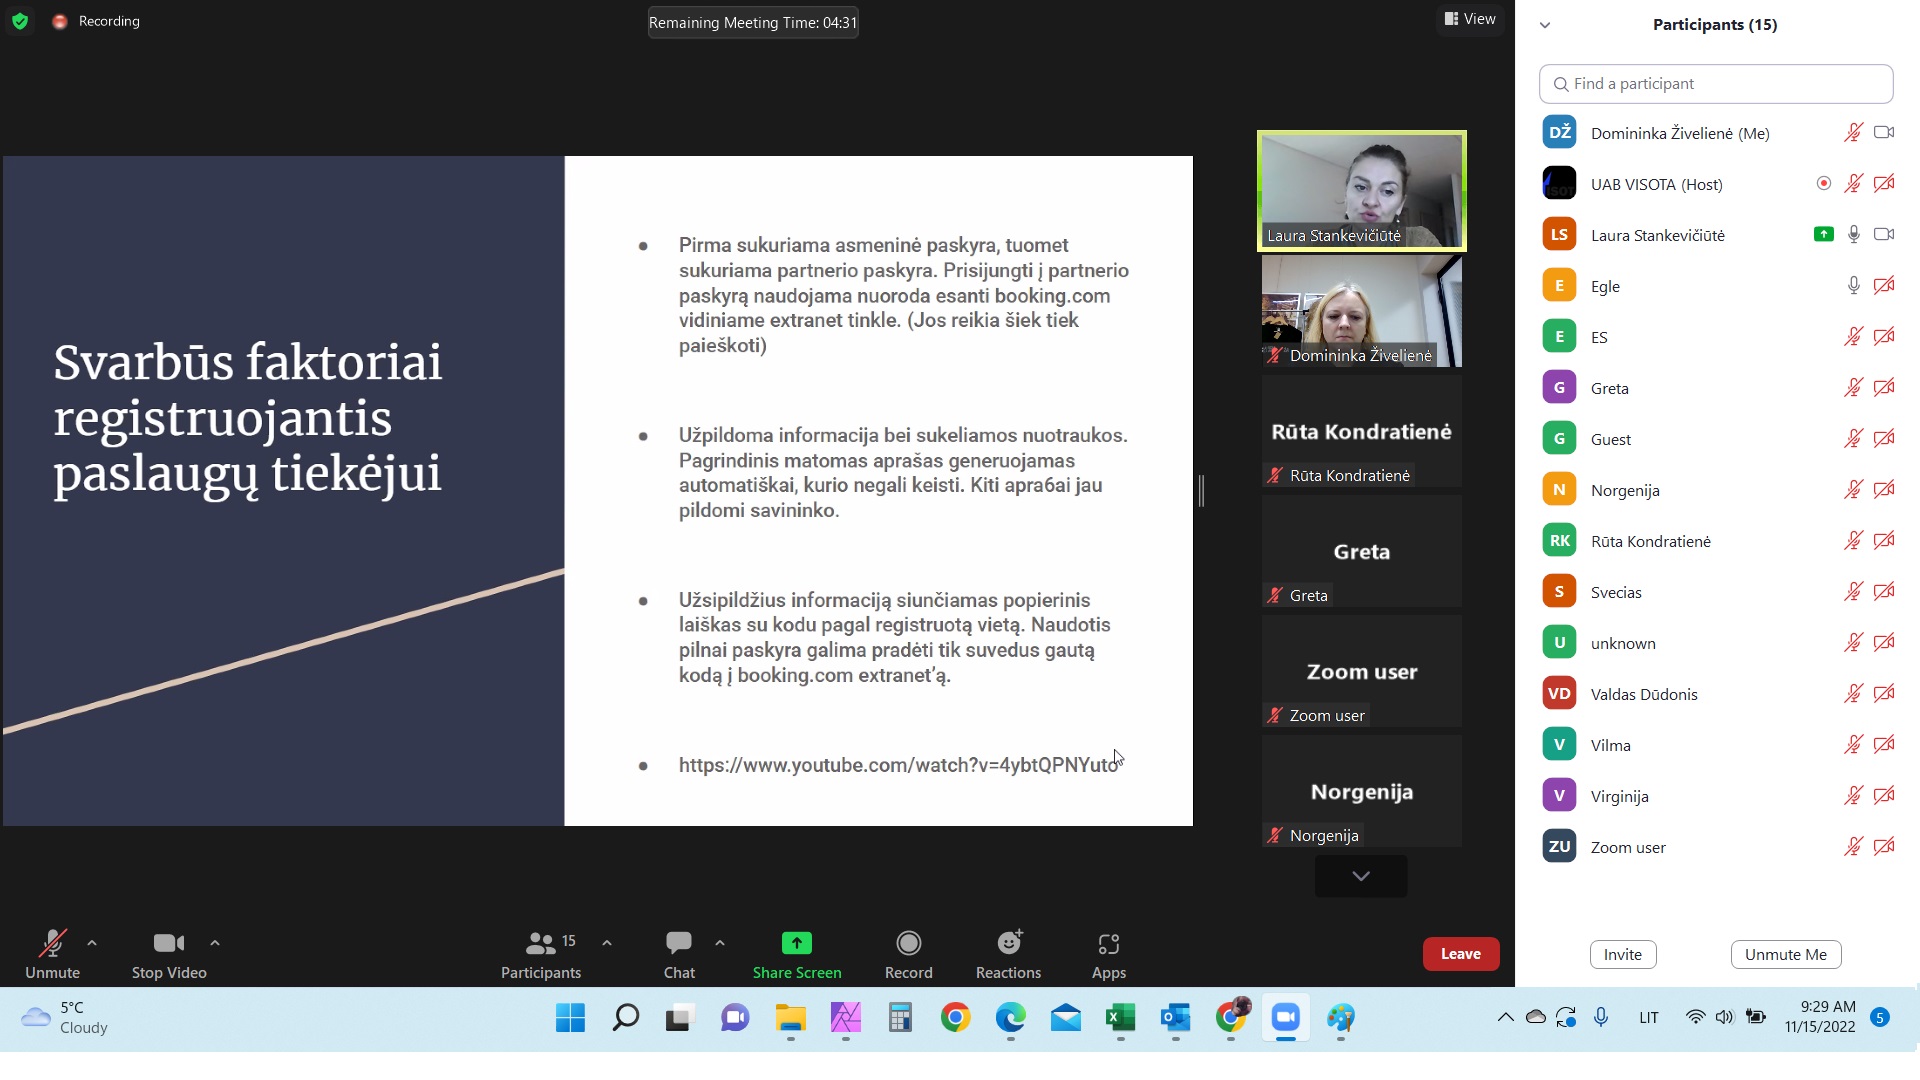1920x1080 pixels.
Task: Open the View layout menu
Action: point(1470,19)
